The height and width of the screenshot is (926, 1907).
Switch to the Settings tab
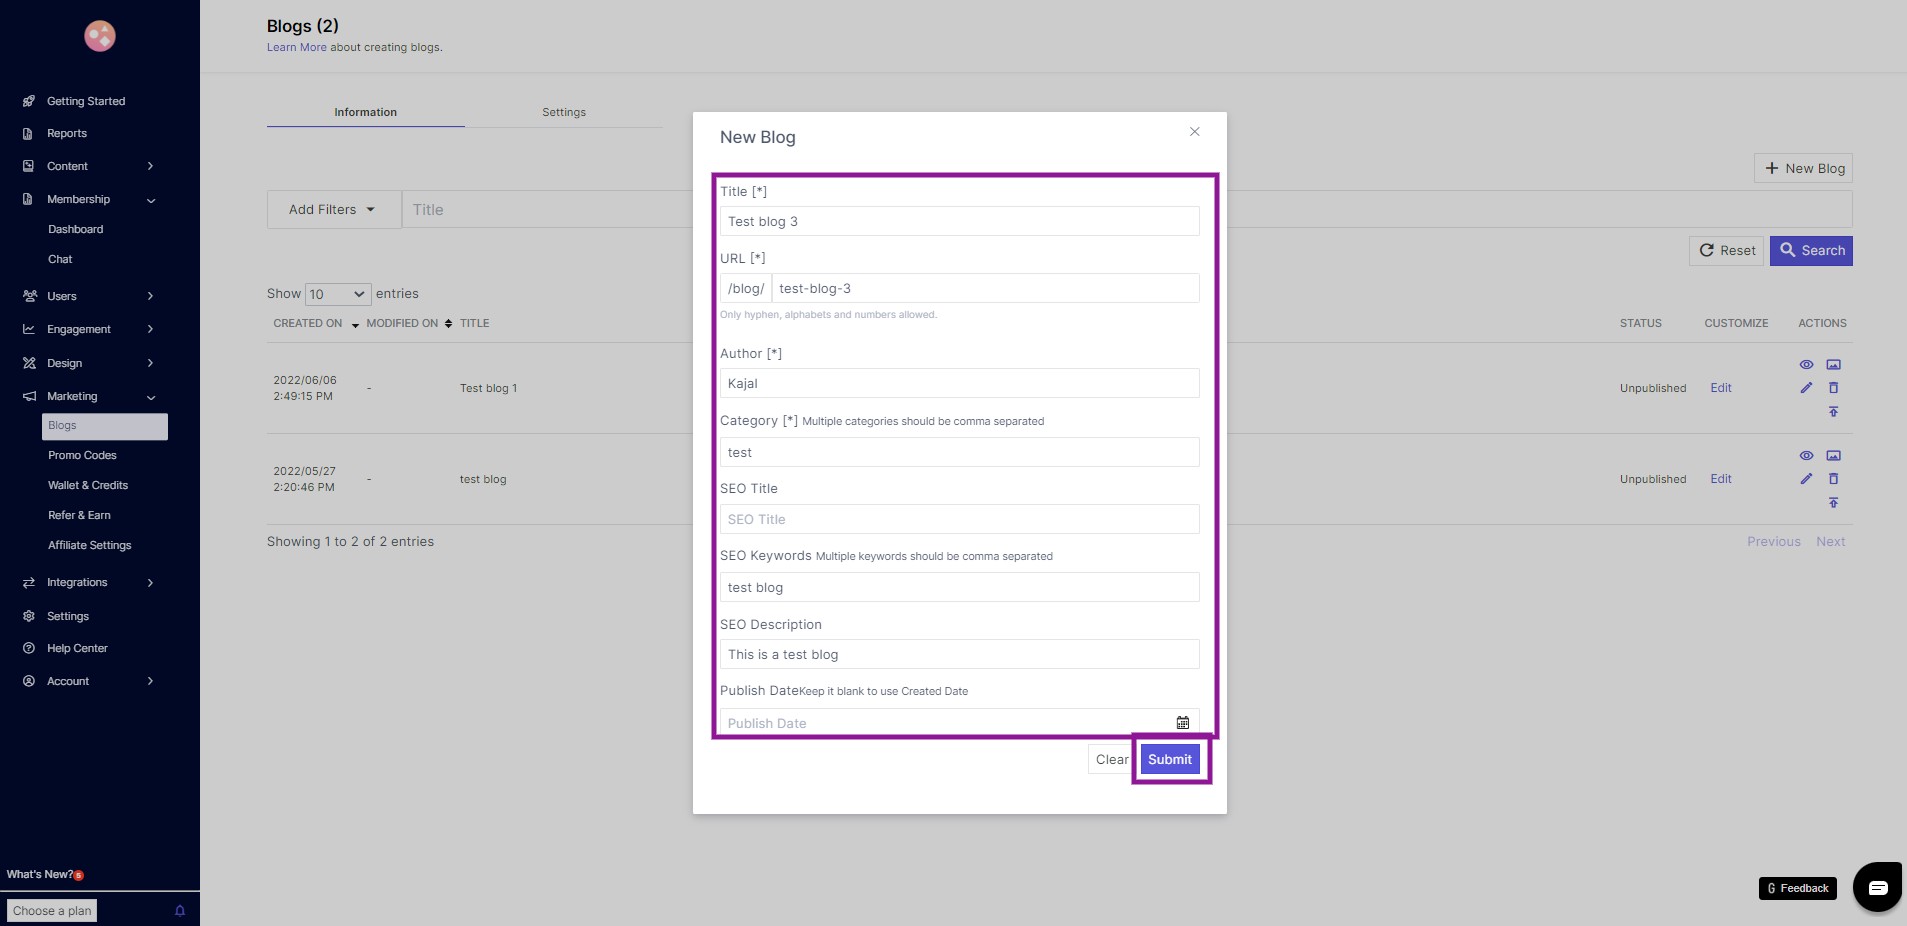[x=564, y=112]
